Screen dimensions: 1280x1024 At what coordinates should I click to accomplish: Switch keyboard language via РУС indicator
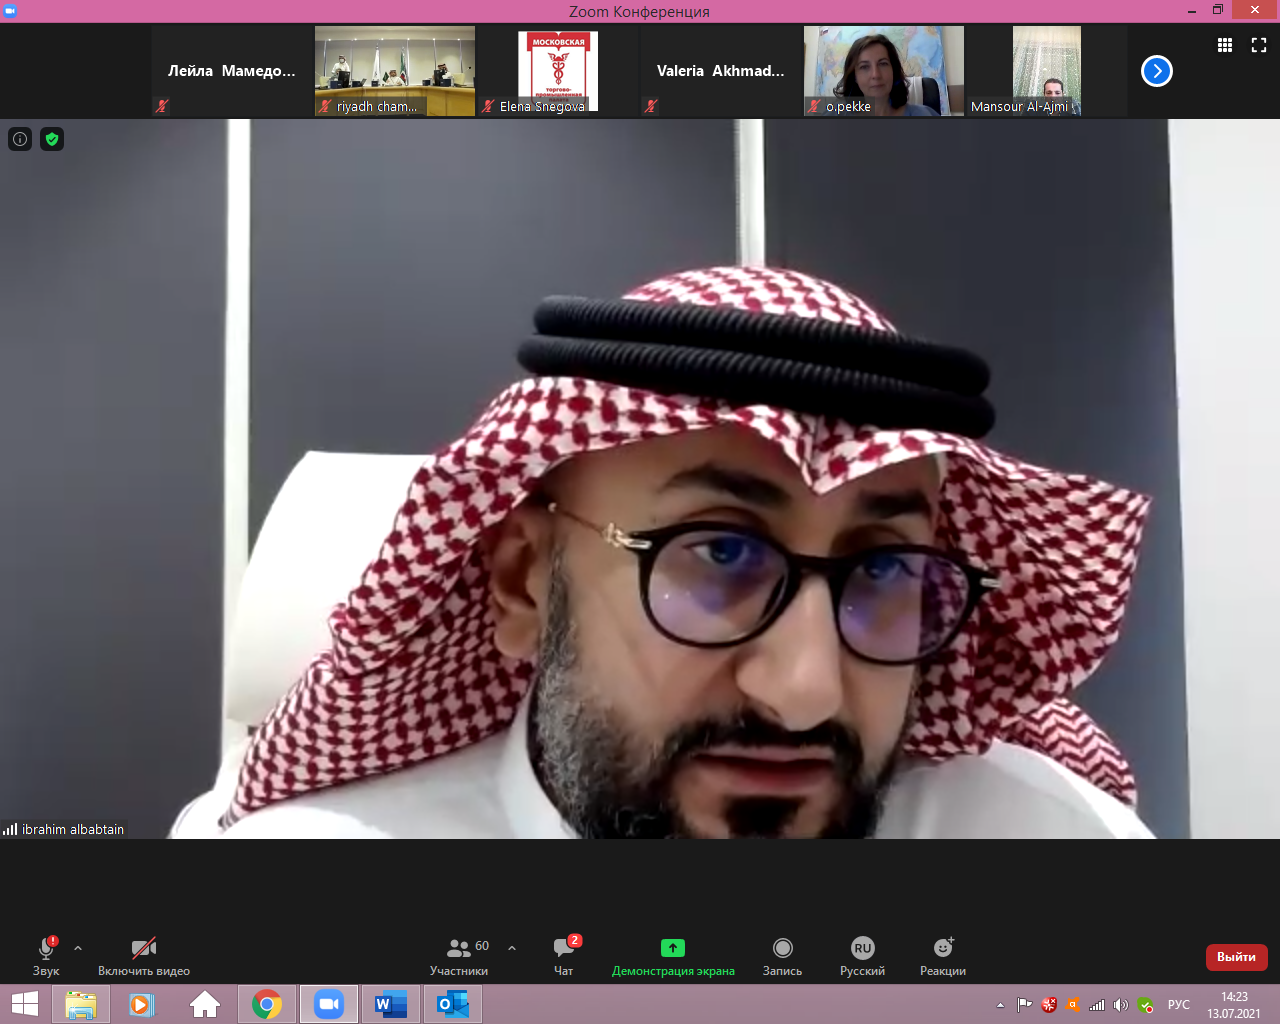tap(1179, 1005)
